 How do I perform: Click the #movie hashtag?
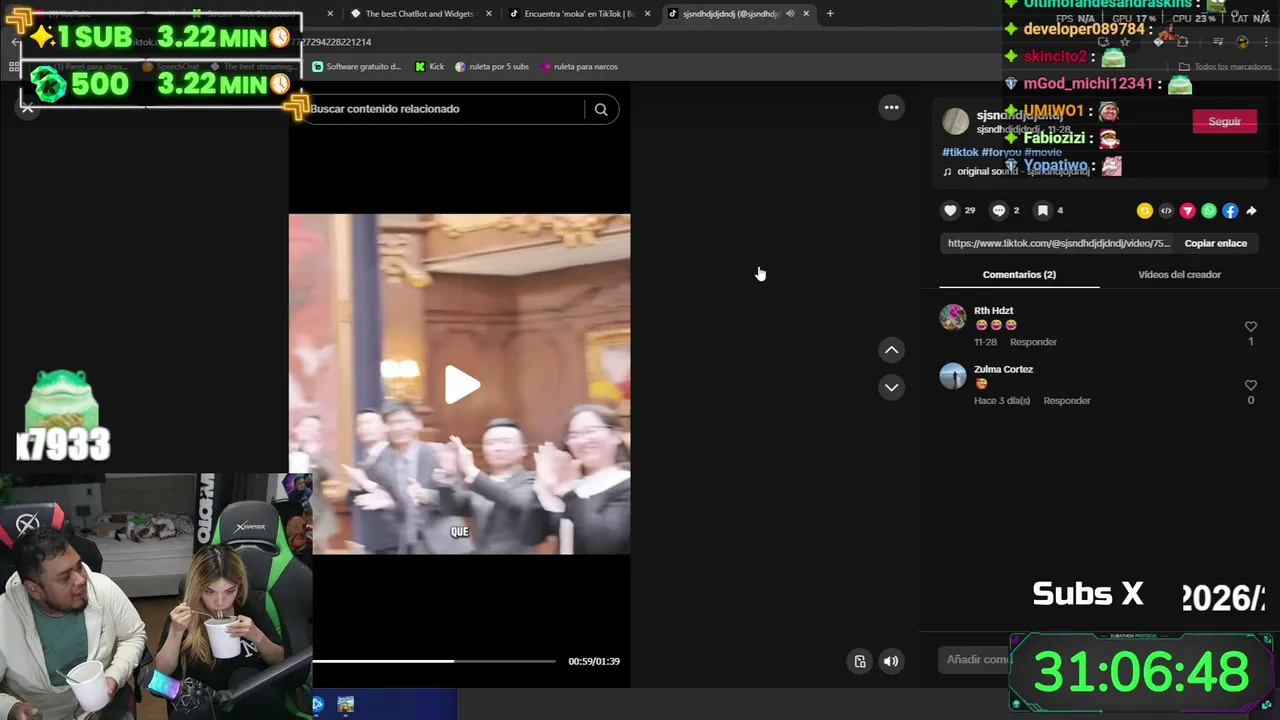[1043, 152]
